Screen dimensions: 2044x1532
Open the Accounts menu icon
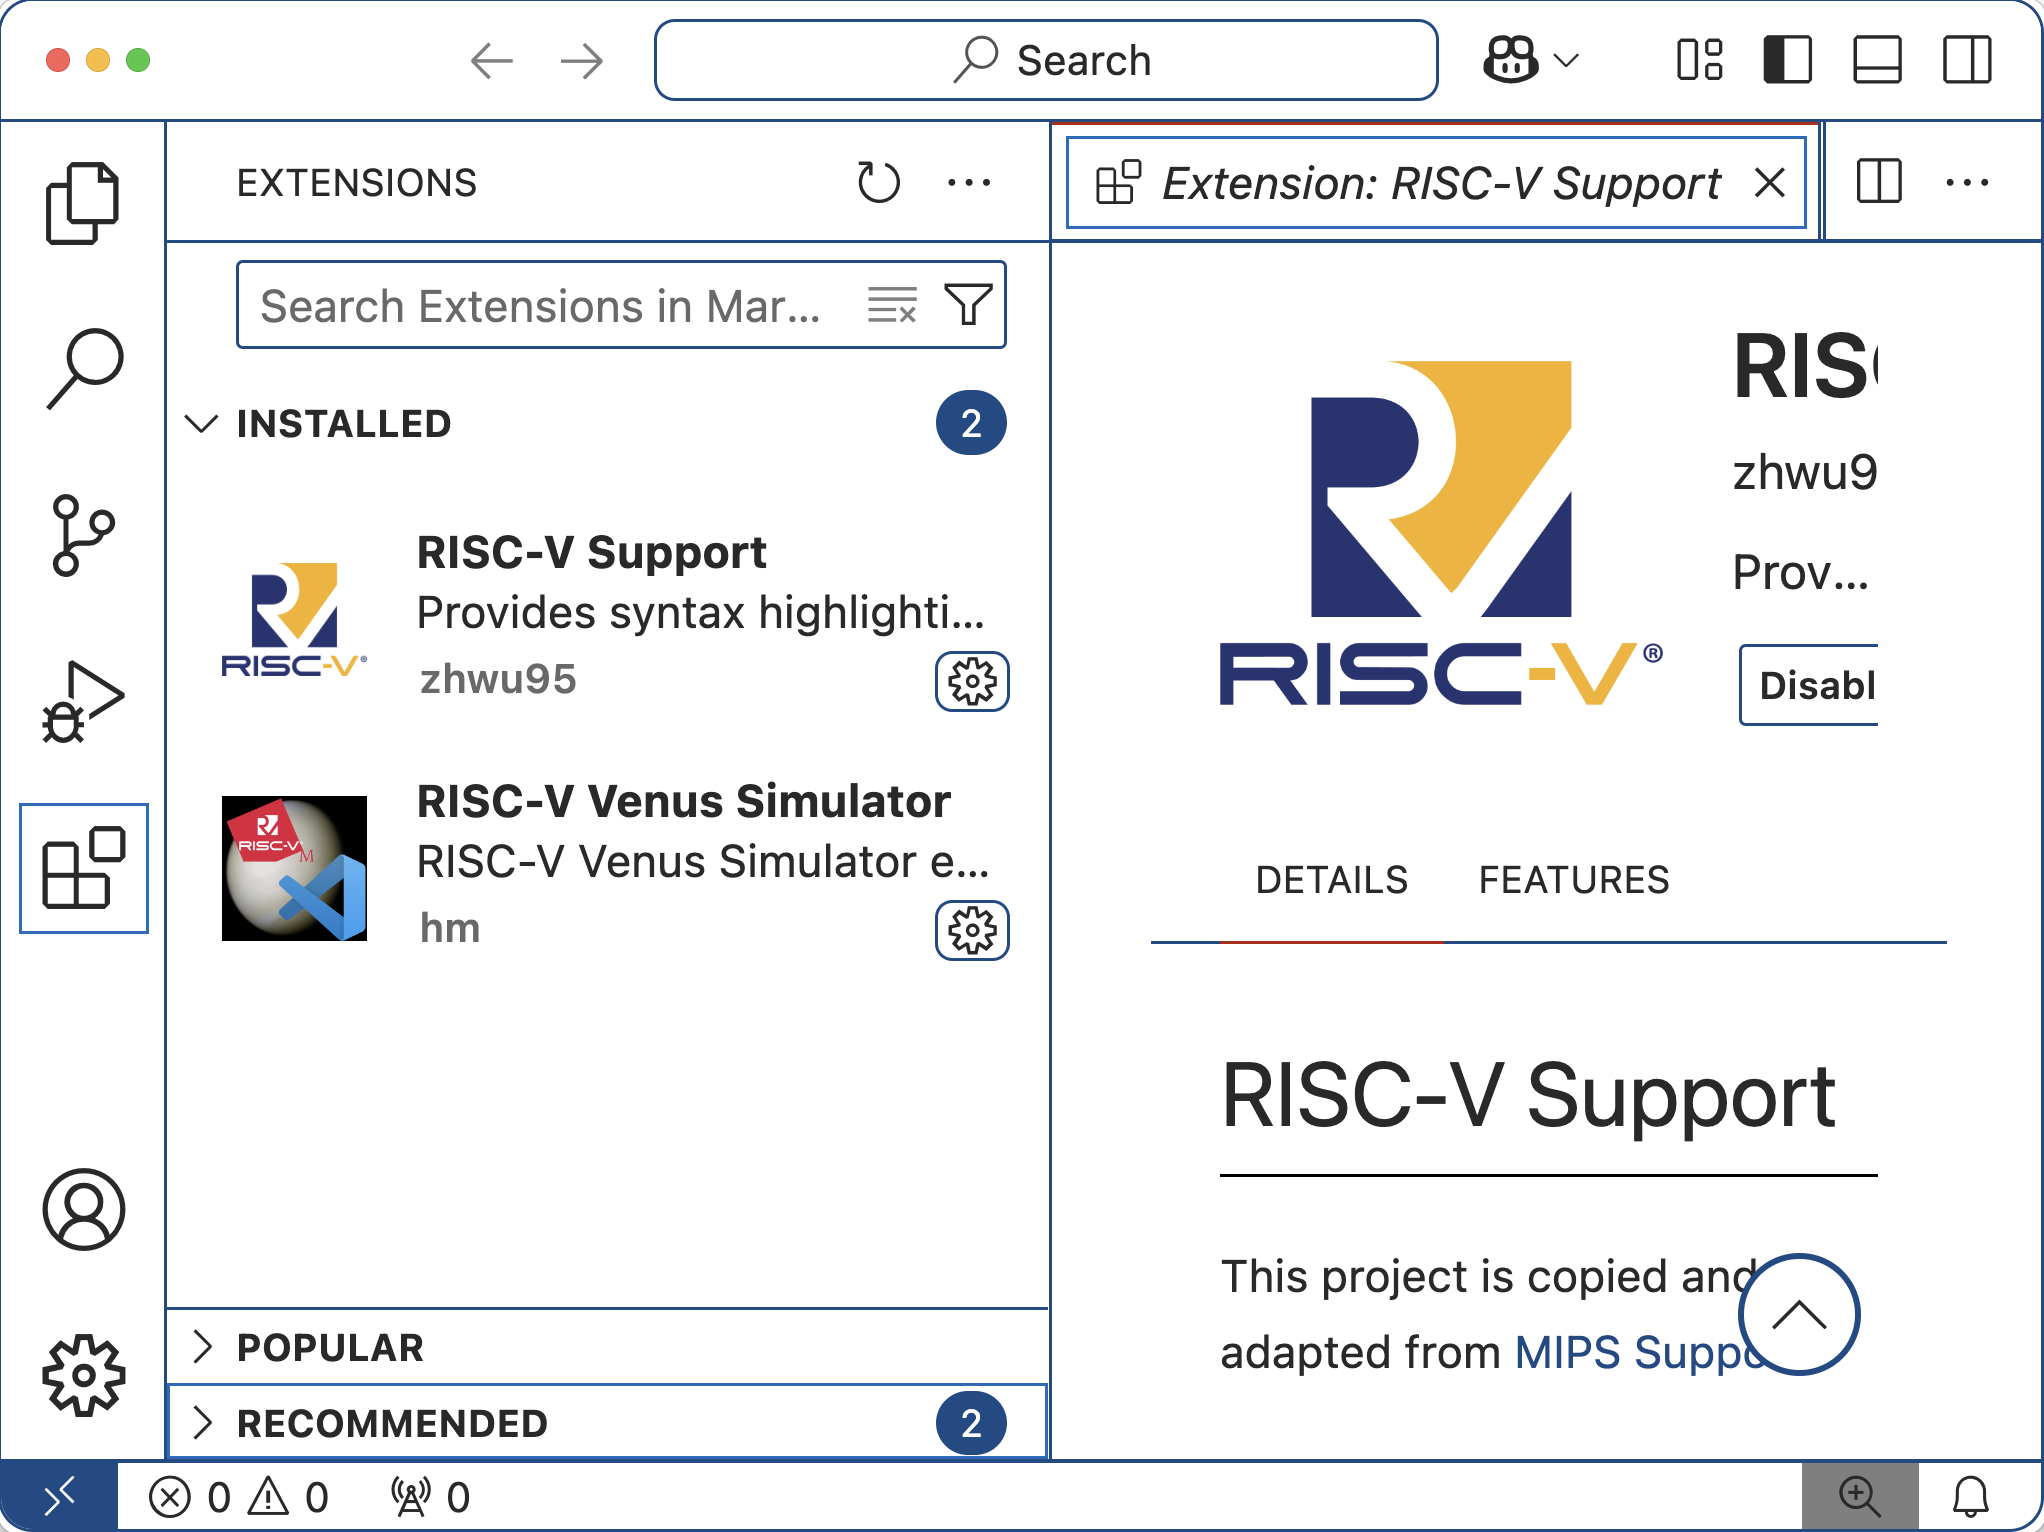(83, 1209)
